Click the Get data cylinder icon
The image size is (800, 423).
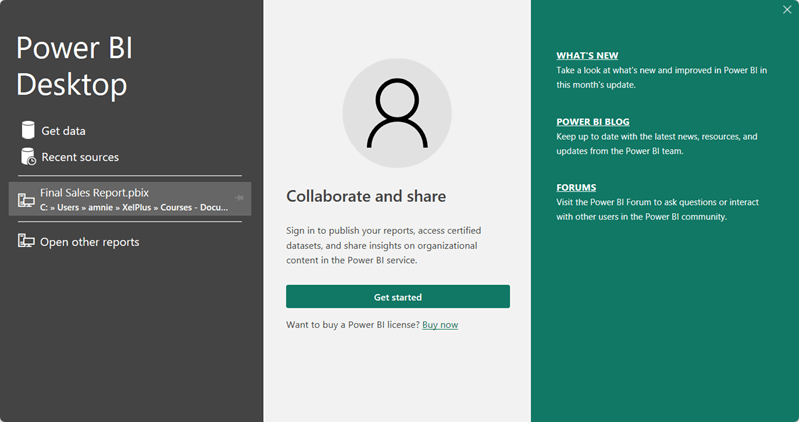[27, 131]
